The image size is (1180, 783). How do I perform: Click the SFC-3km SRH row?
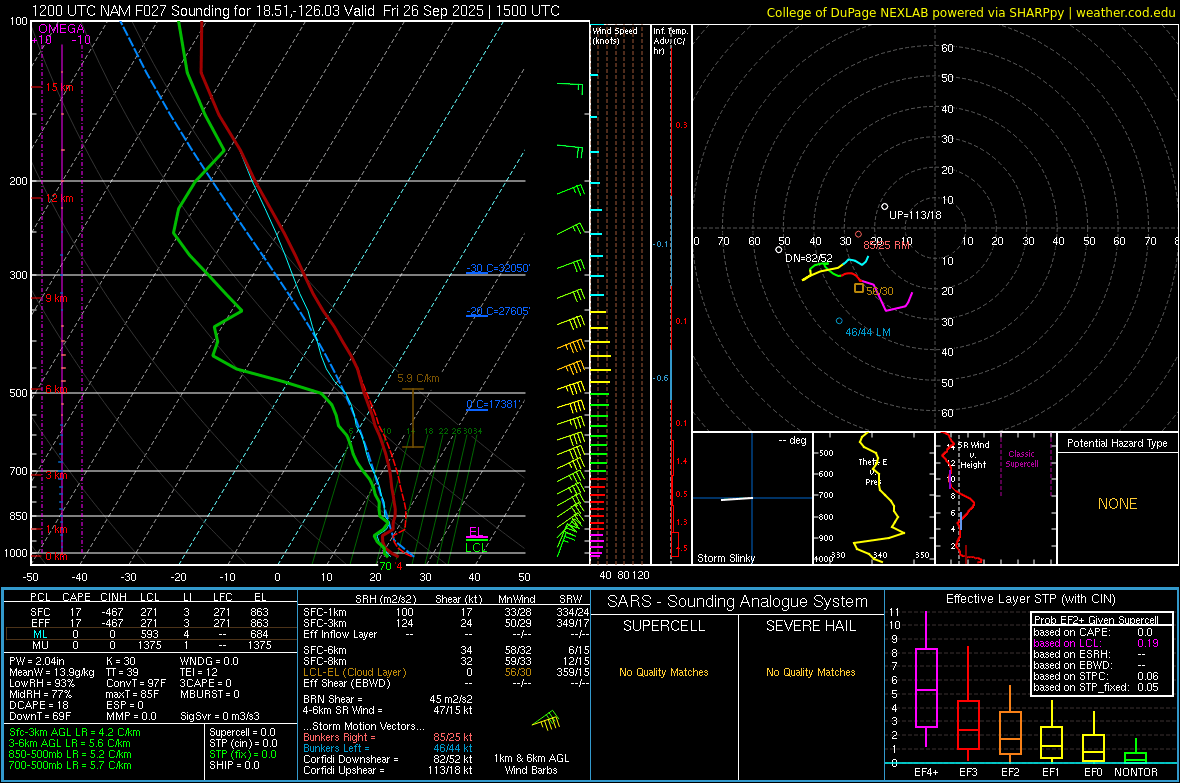tap(446, 623)
